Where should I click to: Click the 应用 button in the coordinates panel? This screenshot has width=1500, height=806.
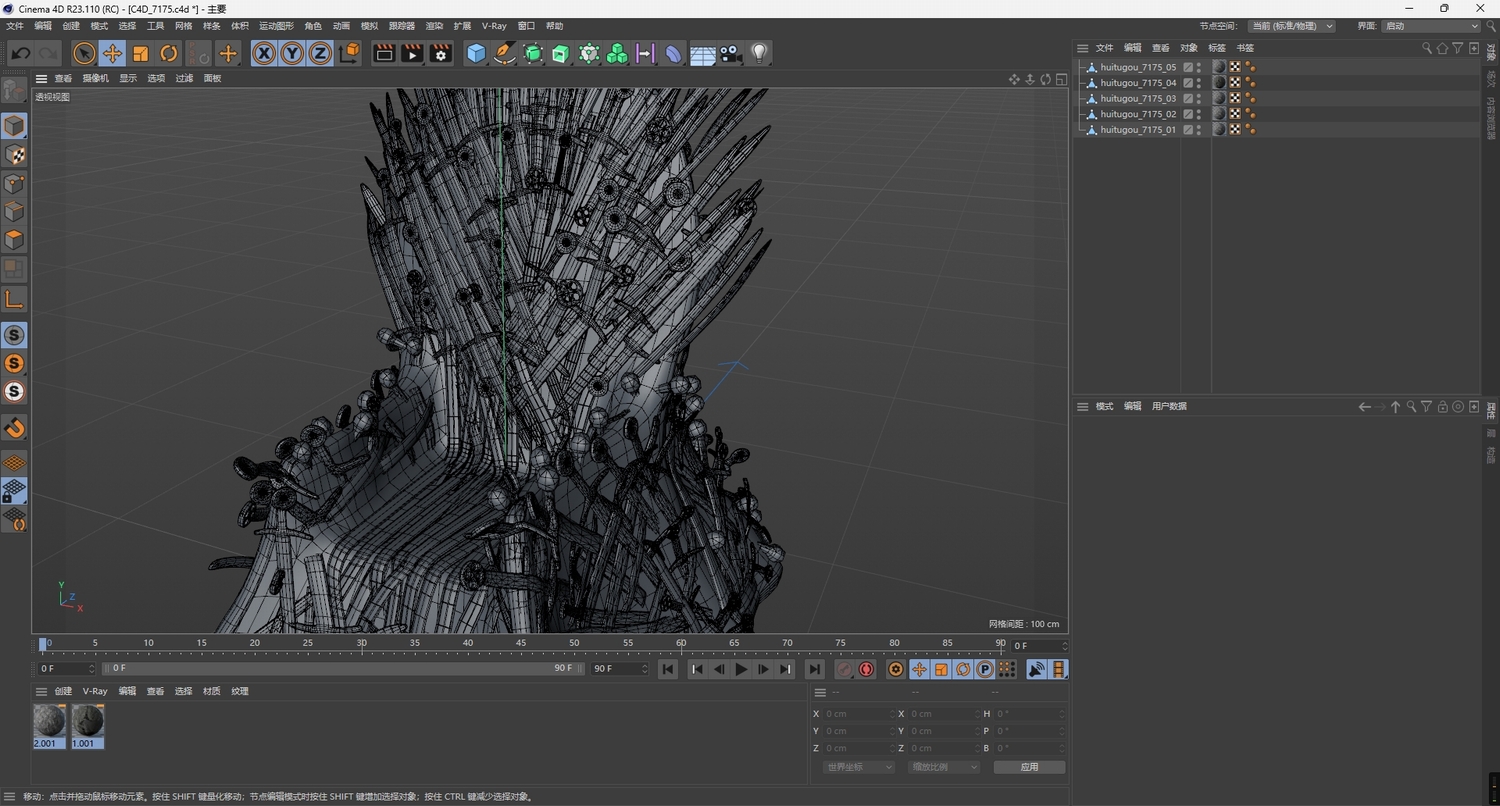pos(1028,766)
